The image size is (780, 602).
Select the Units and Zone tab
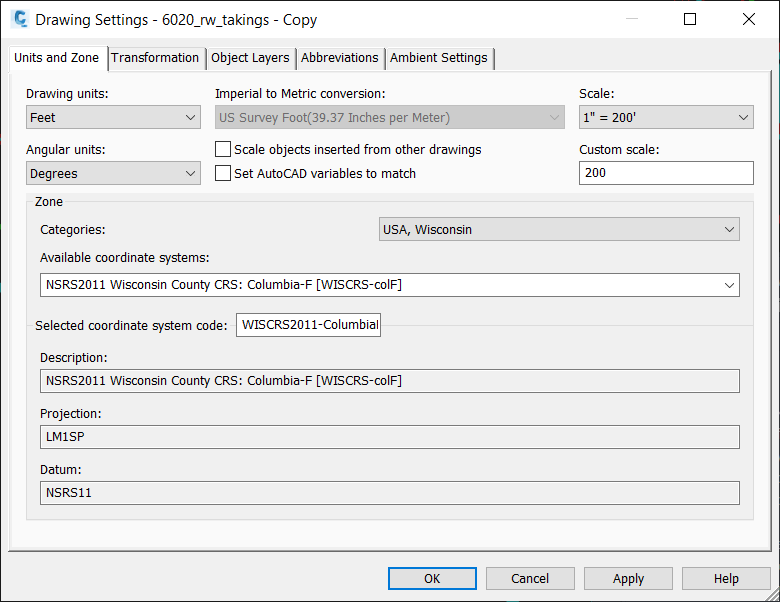(x=57, y=58)
